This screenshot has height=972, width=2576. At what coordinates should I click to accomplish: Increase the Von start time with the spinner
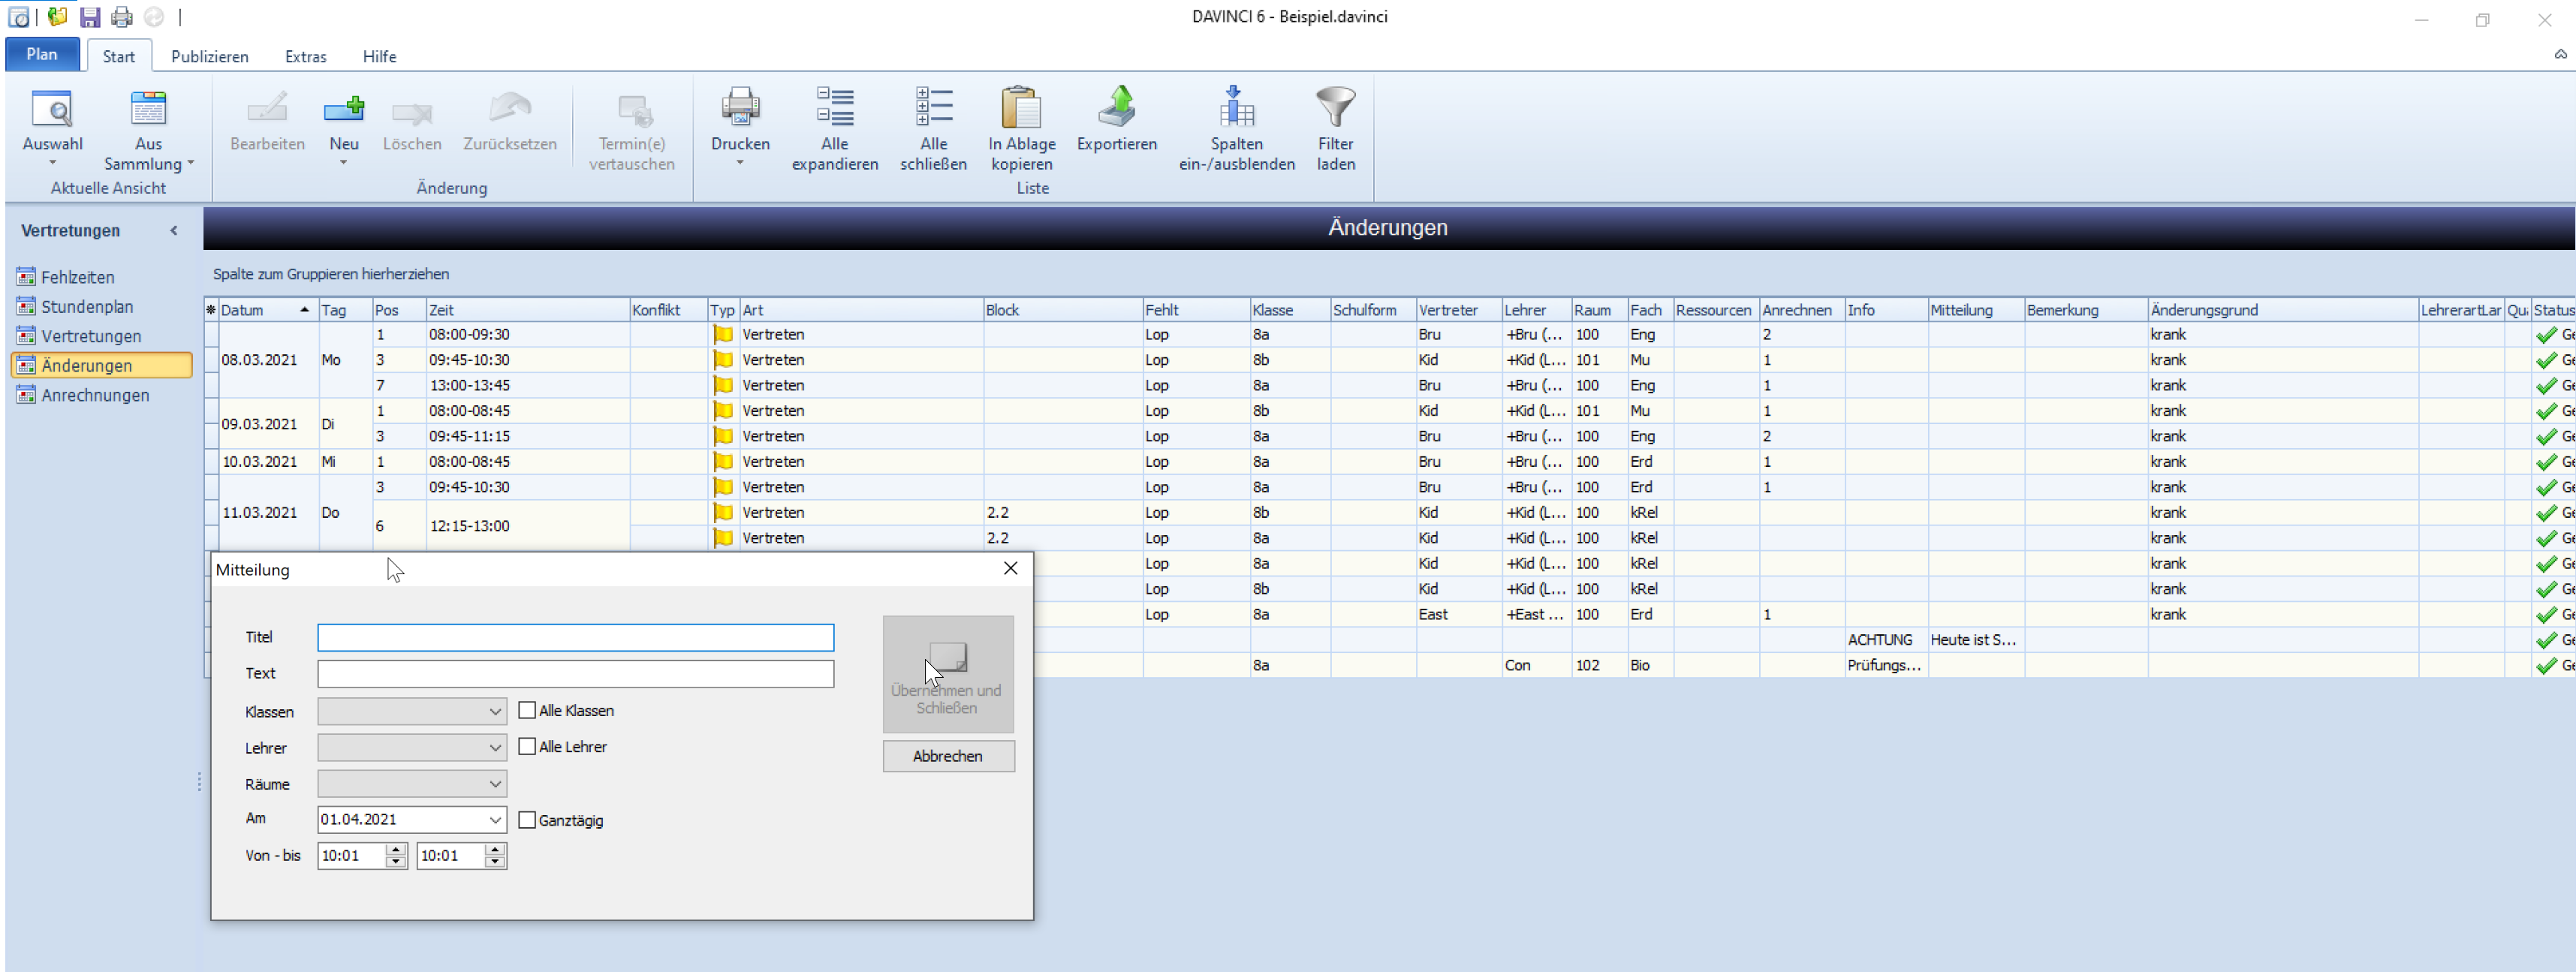pyautogui.click(x=396, y=850)
